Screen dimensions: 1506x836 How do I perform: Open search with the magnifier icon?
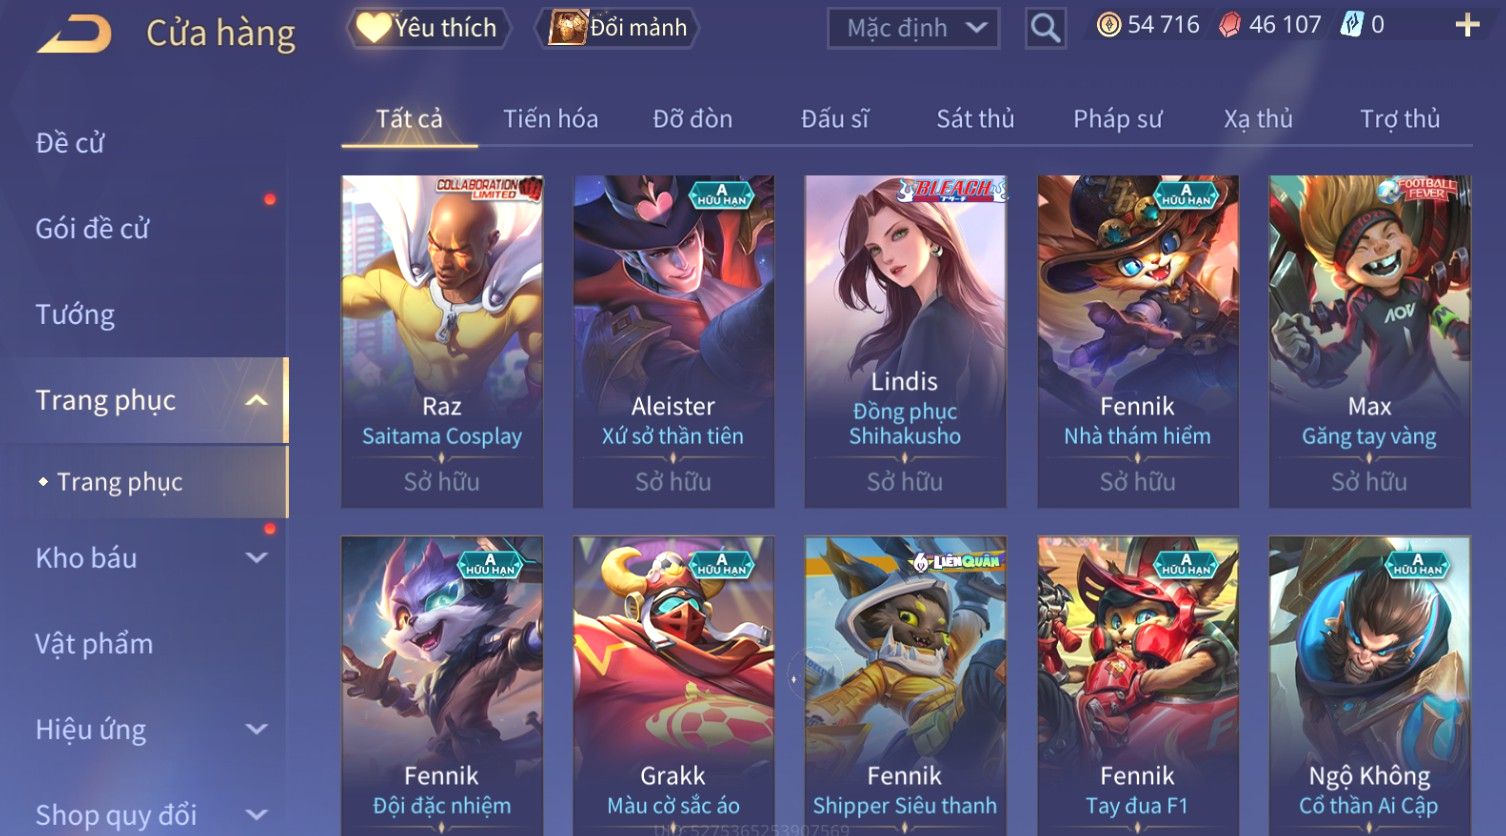1045,28
